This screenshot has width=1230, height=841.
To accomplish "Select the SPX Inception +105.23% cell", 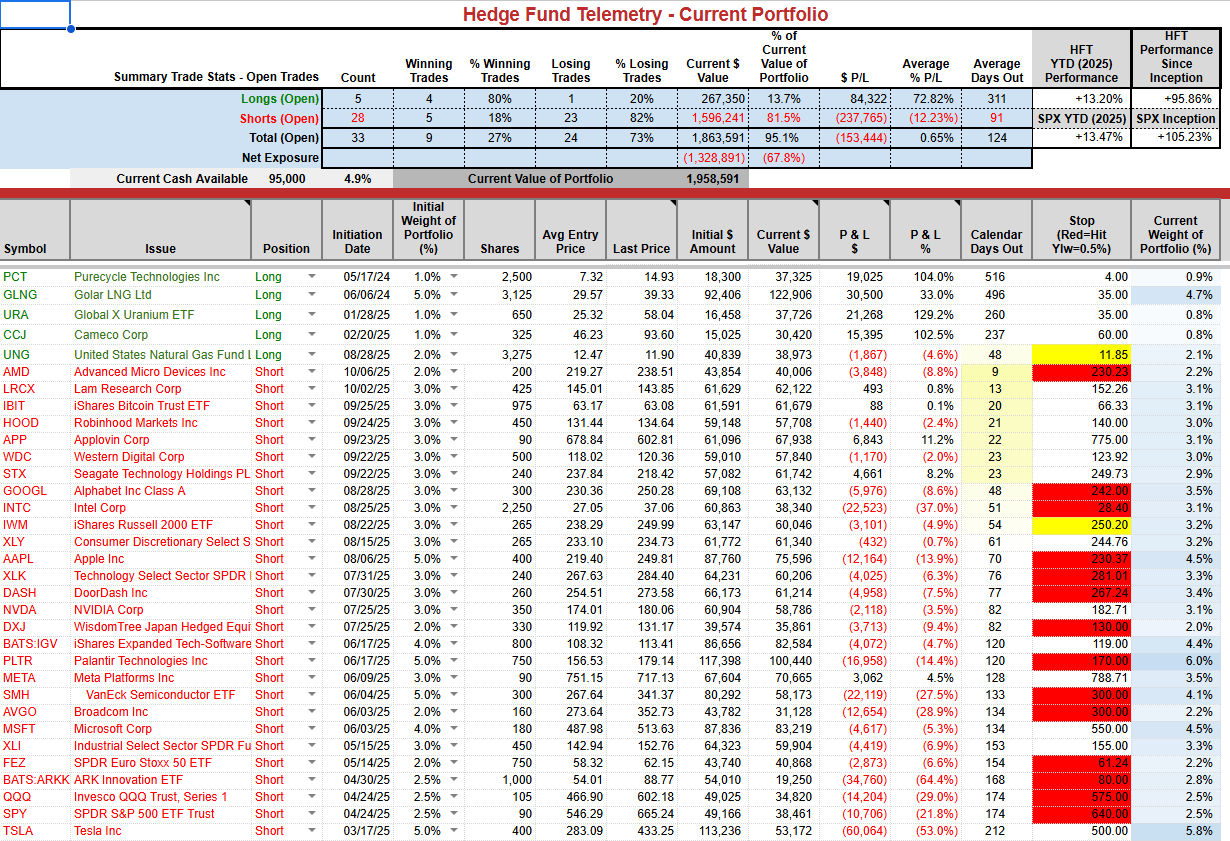I will pos(1180,138).
